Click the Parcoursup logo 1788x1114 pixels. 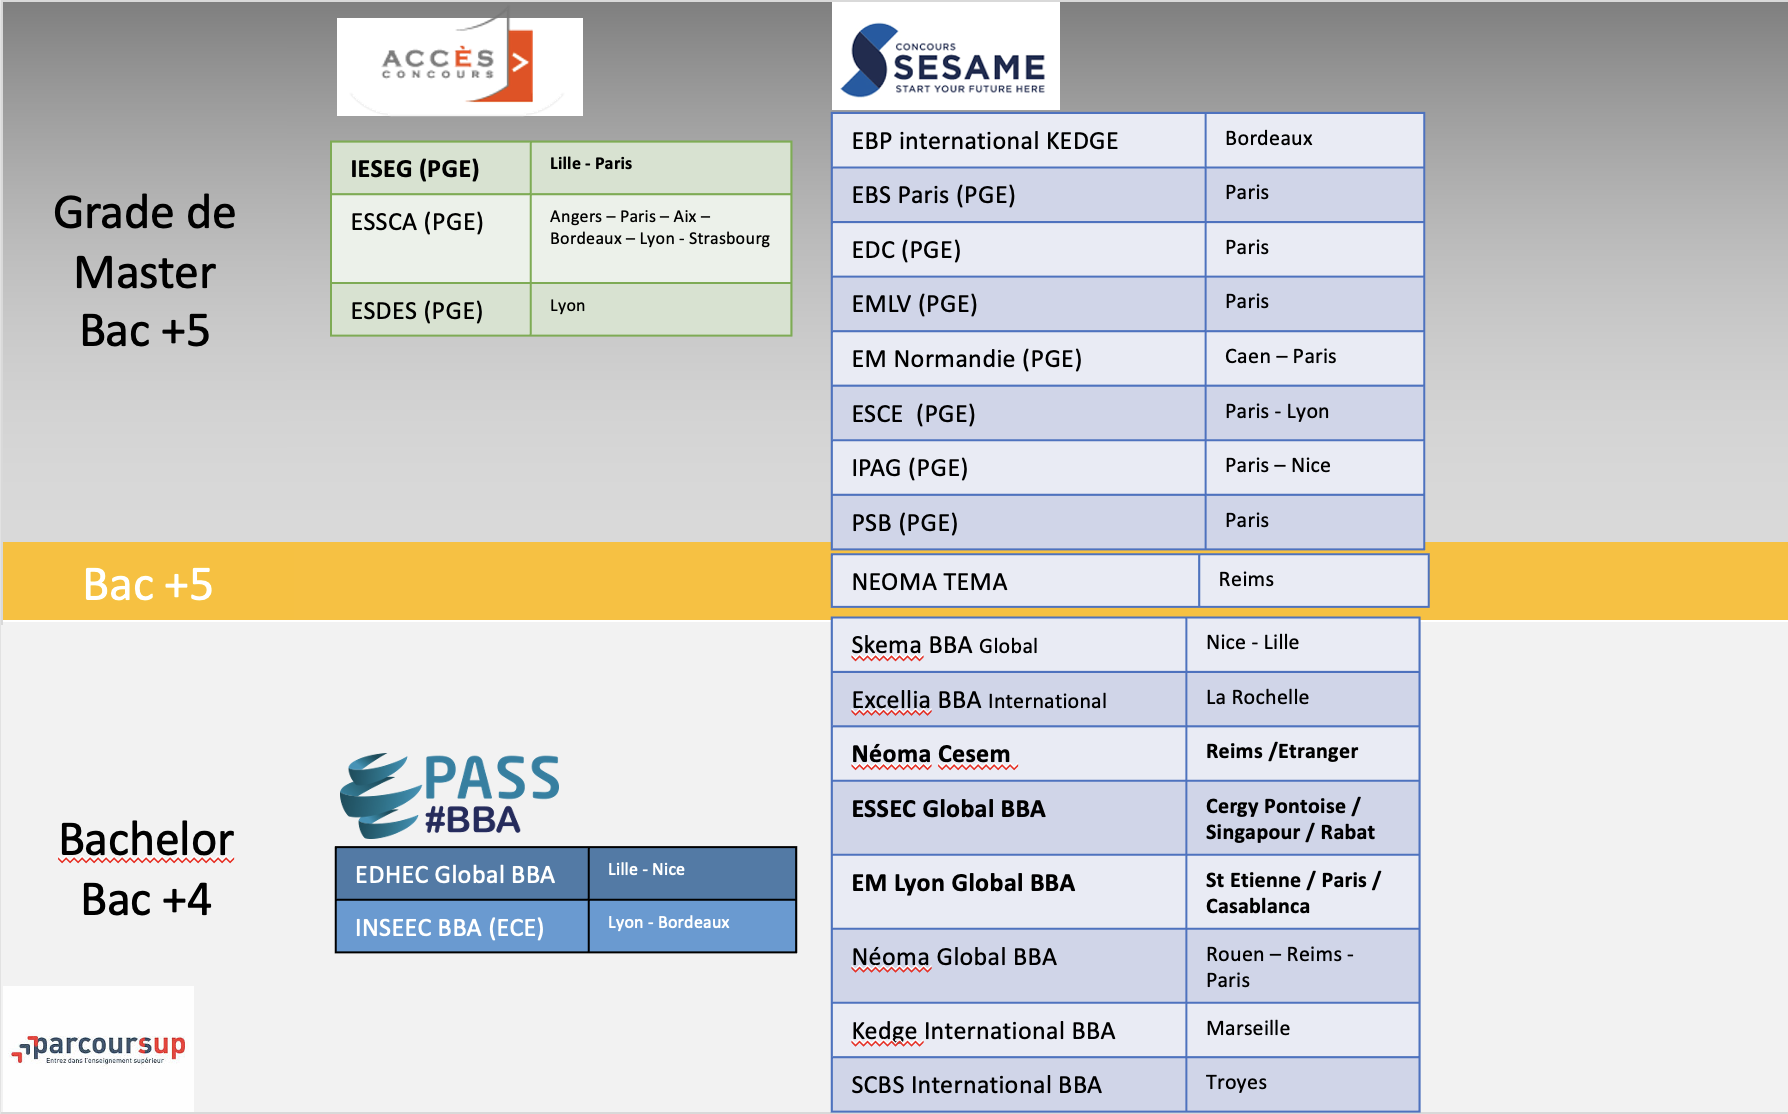tap(99, 1048)
